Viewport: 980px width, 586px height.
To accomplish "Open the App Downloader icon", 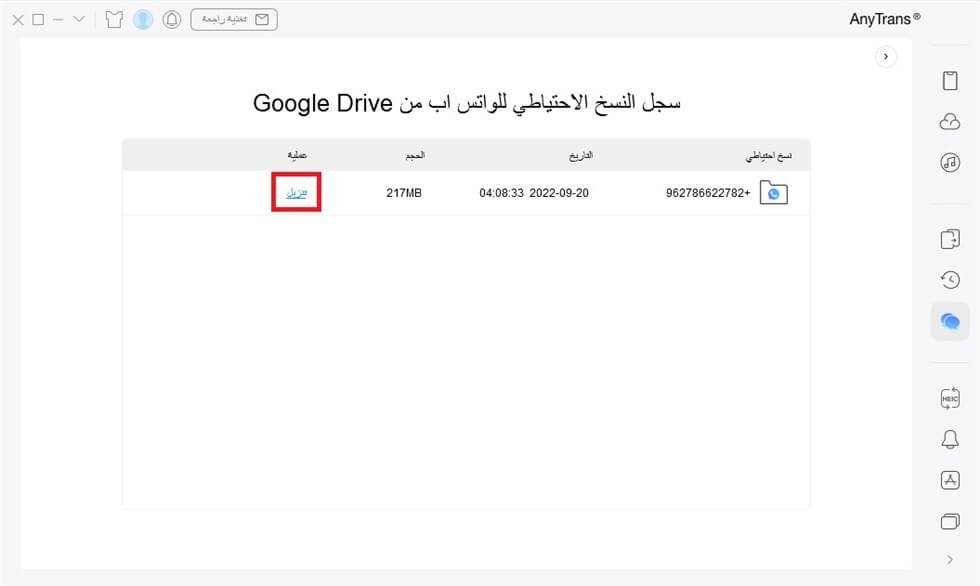I will (x=949, y=480).
